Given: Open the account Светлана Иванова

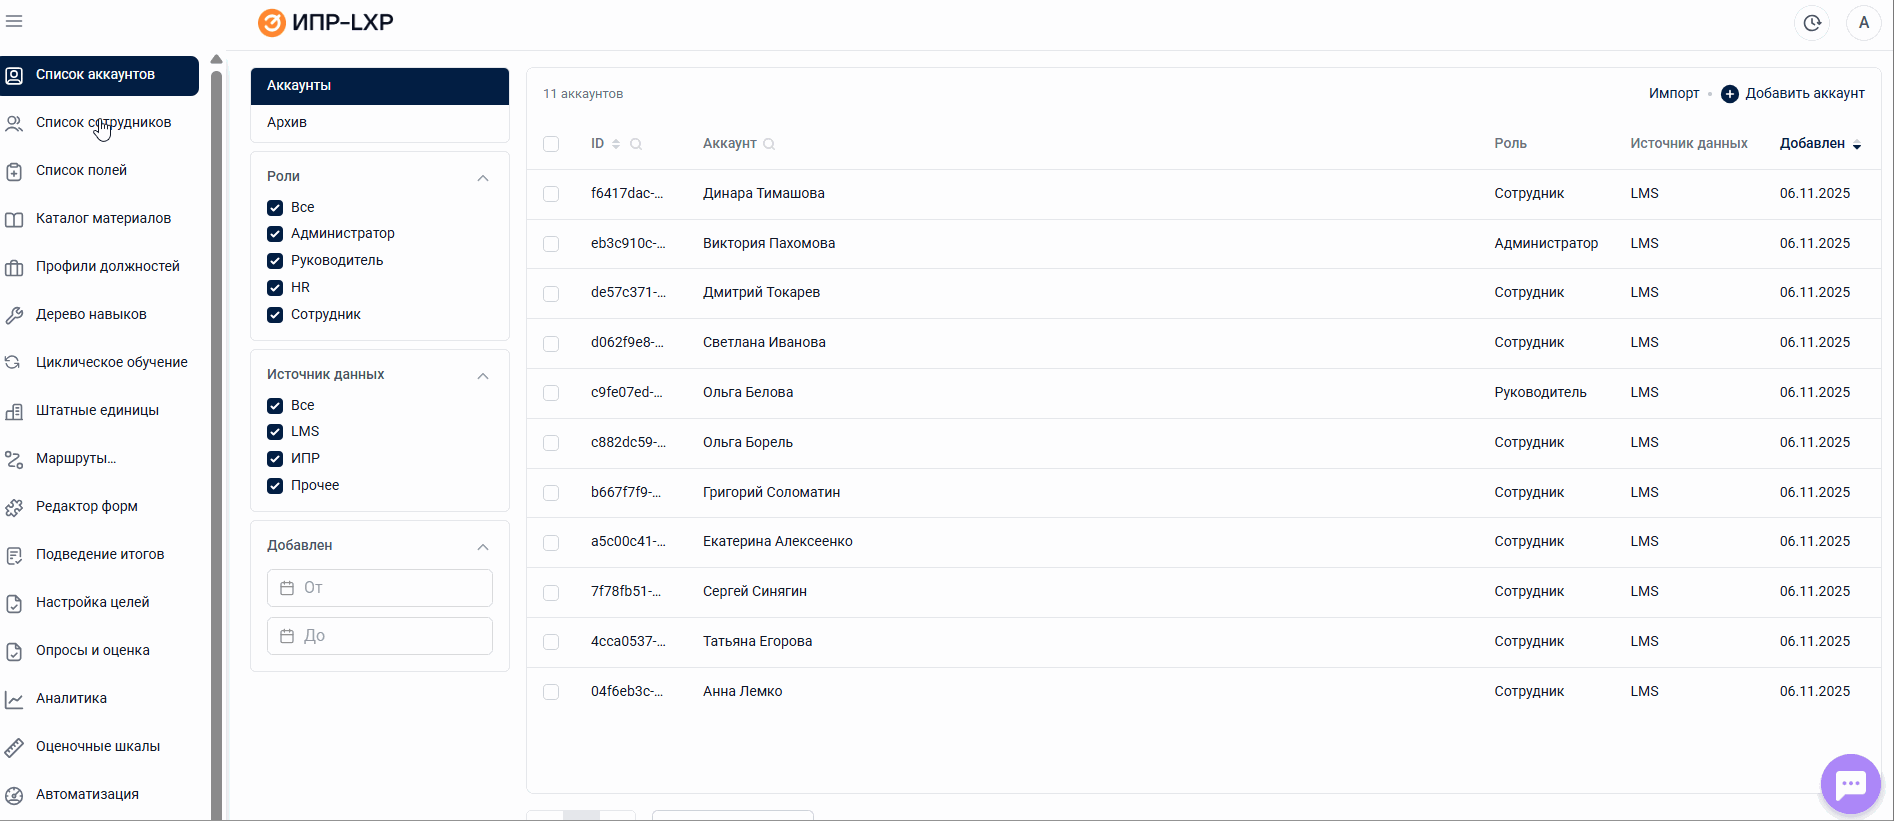Looking at the screenshot, I should (764, 343).
